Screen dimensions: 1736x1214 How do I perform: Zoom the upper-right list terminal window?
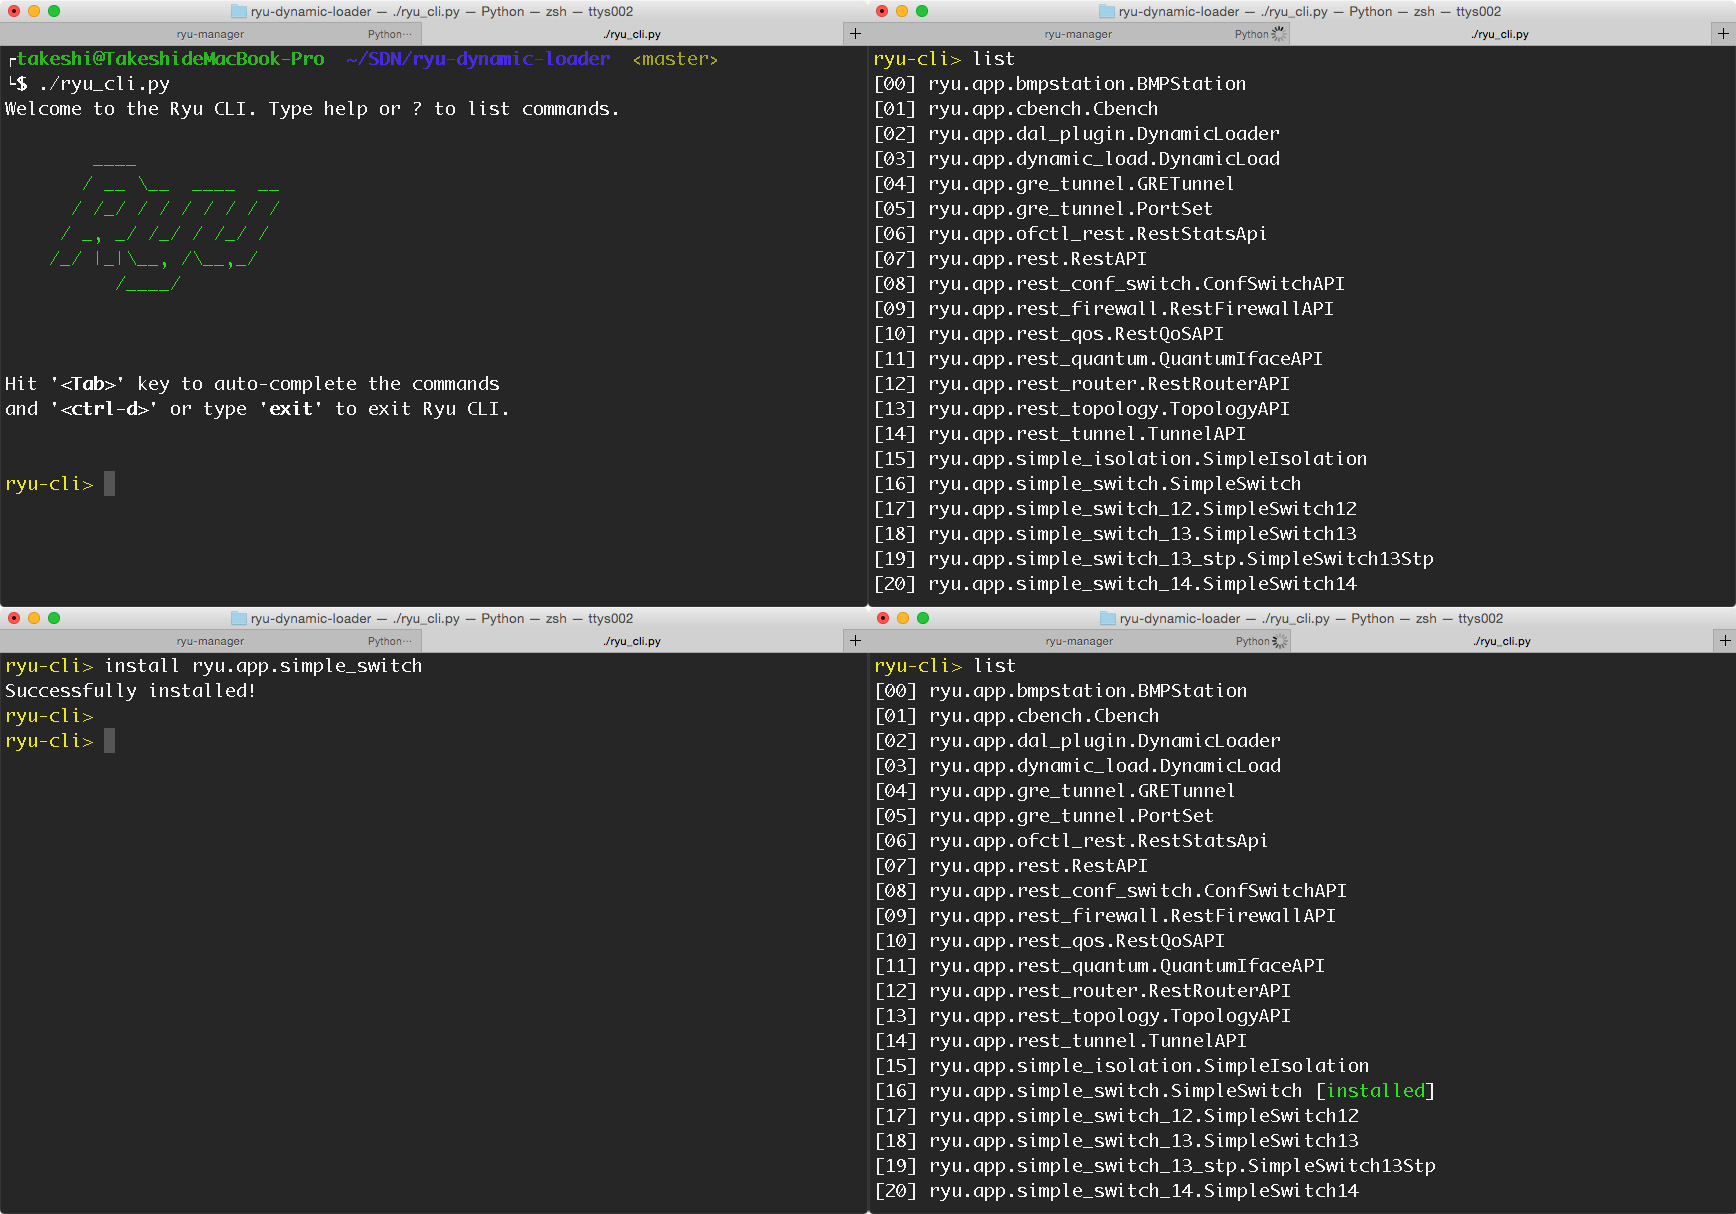coord(922,11)
